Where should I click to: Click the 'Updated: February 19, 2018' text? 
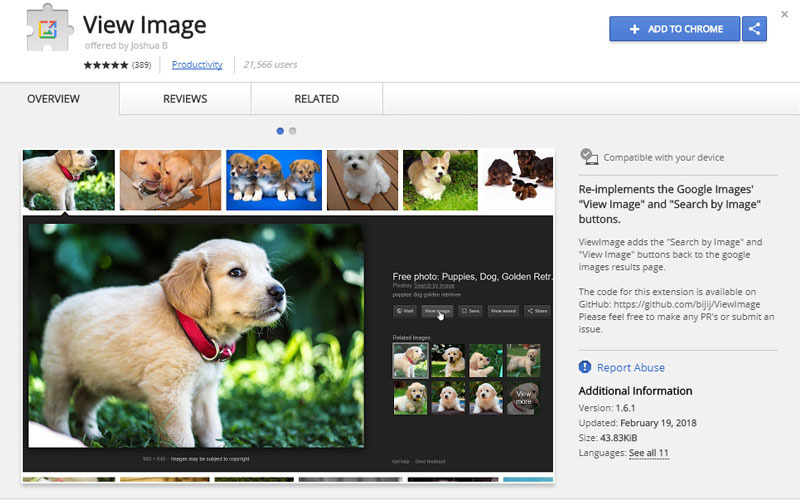[x=637, y=423]
